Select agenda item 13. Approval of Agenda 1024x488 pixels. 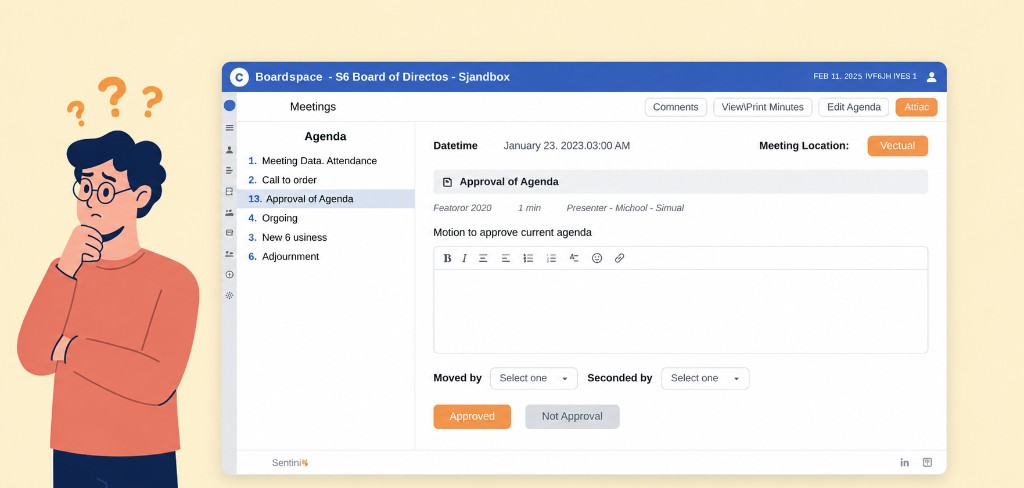325,199
